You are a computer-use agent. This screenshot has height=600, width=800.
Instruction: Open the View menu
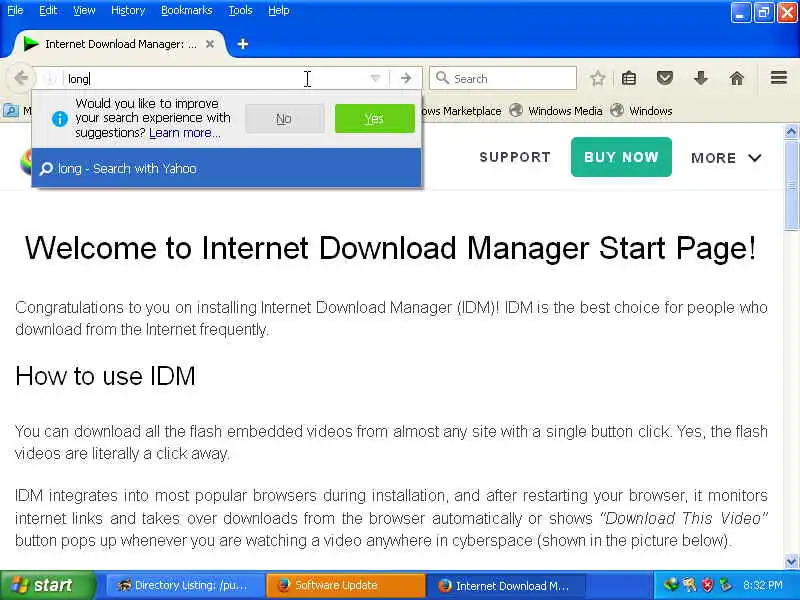pyautogui.click(x=84, y=10)
